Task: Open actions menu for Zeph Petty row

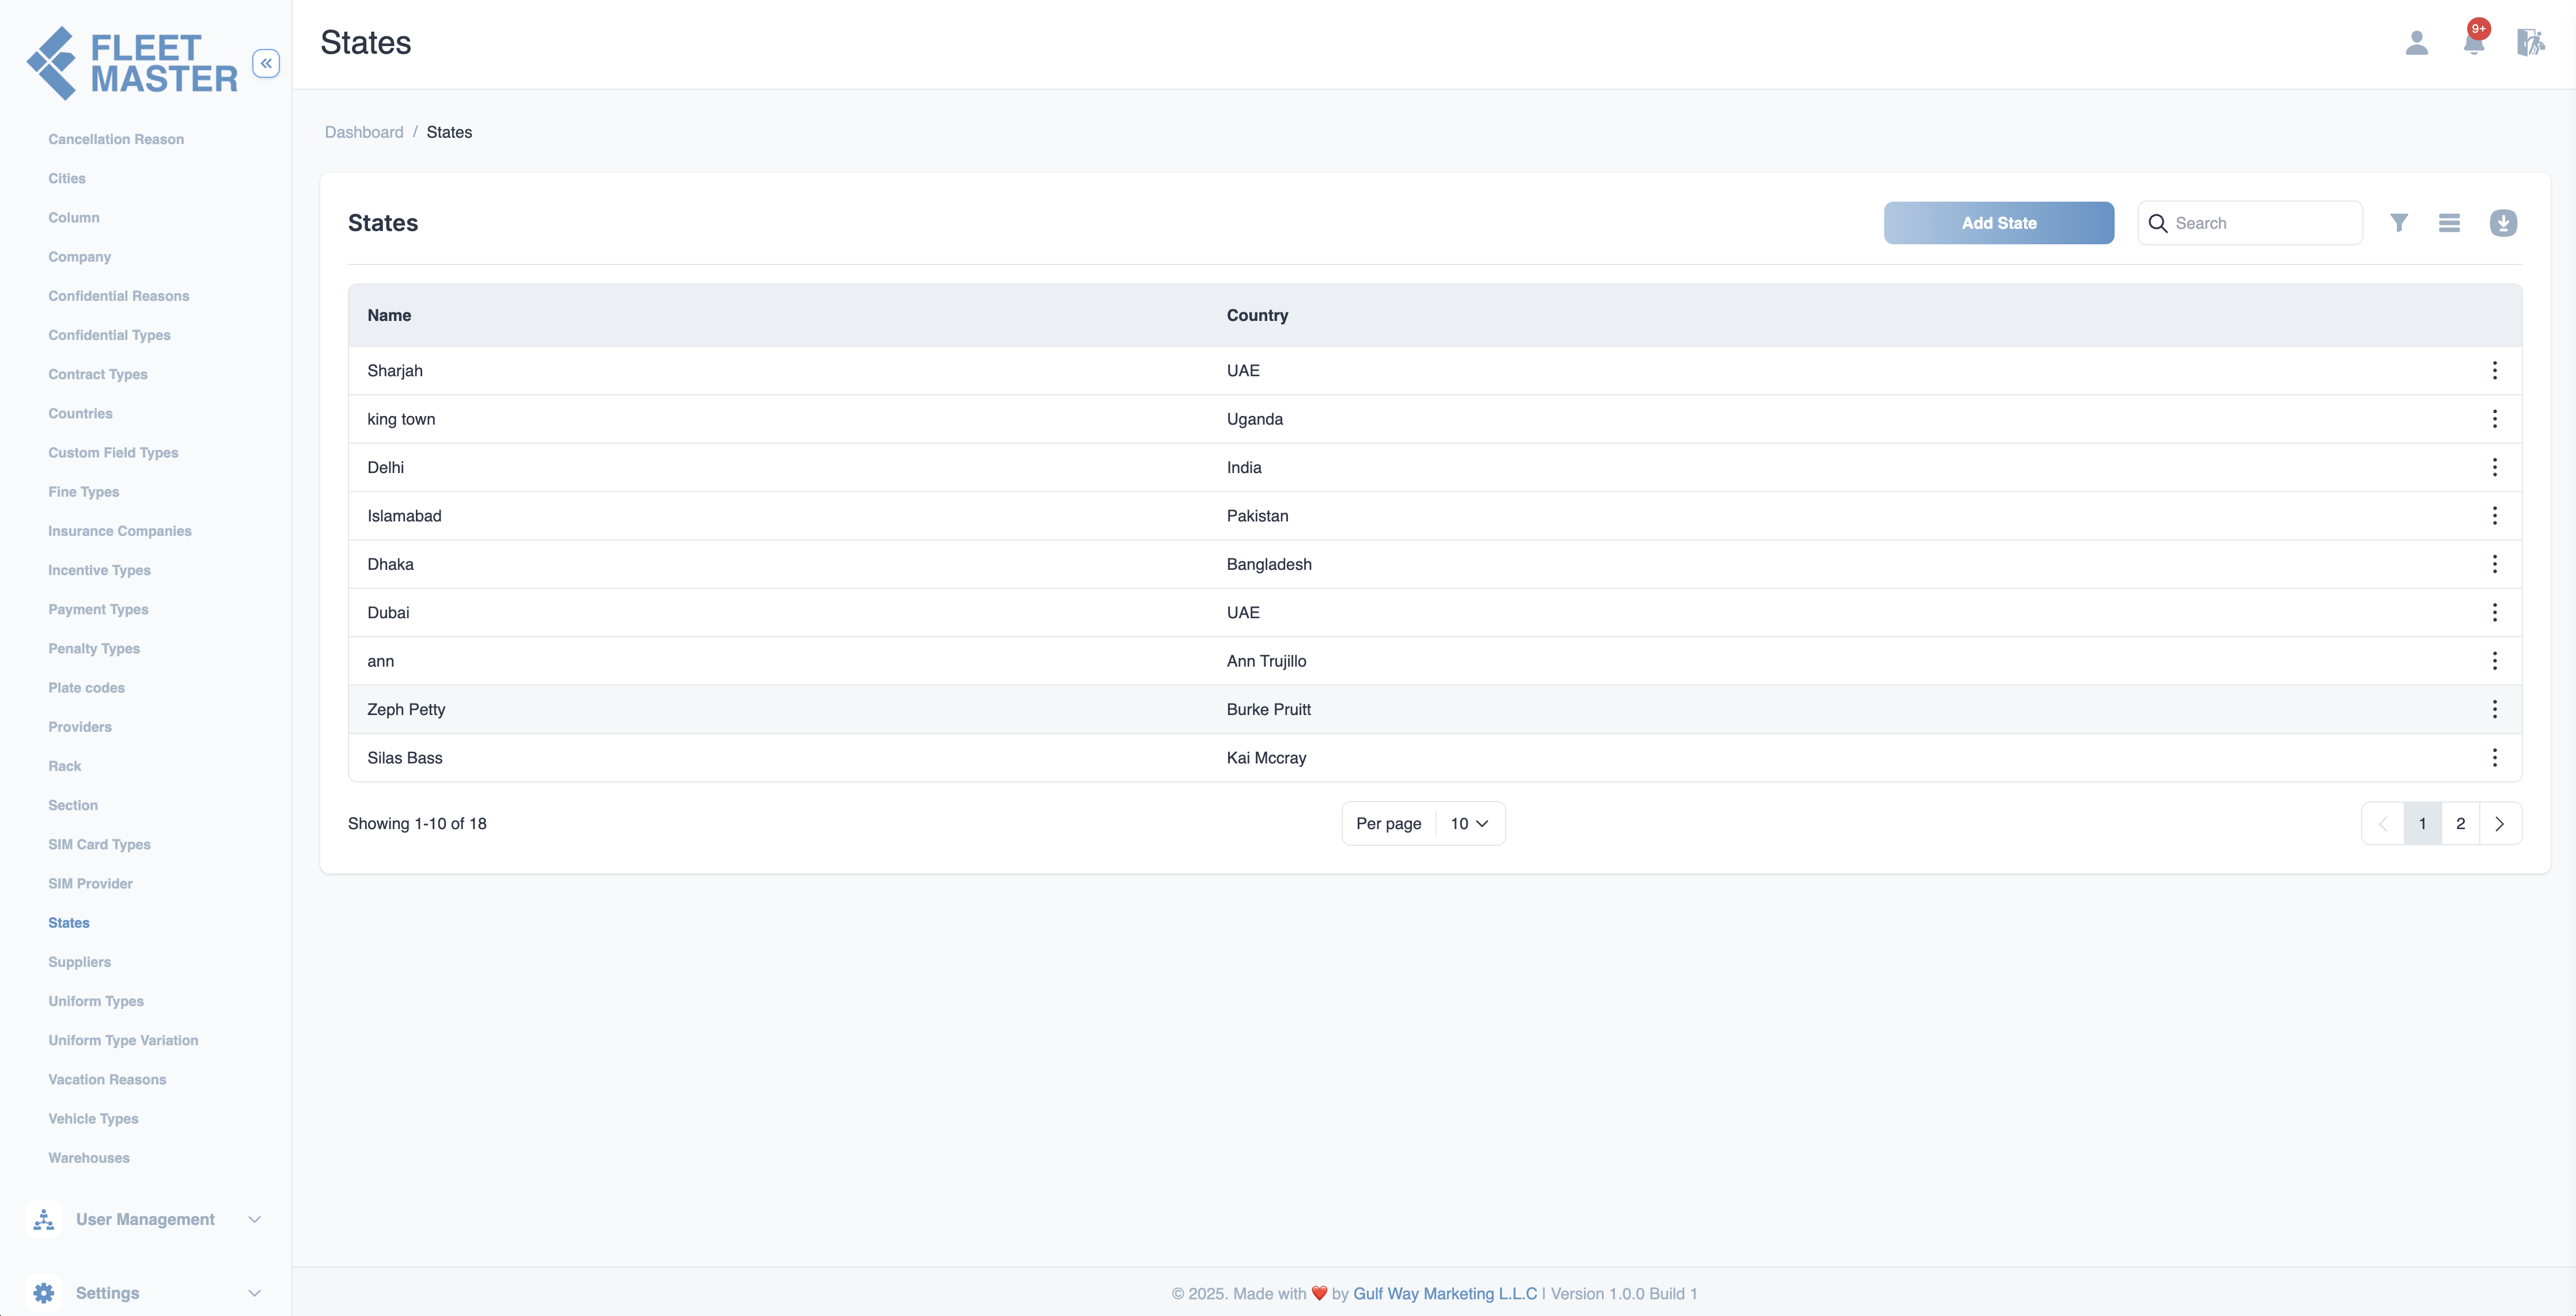Action: coord(2494,709)
